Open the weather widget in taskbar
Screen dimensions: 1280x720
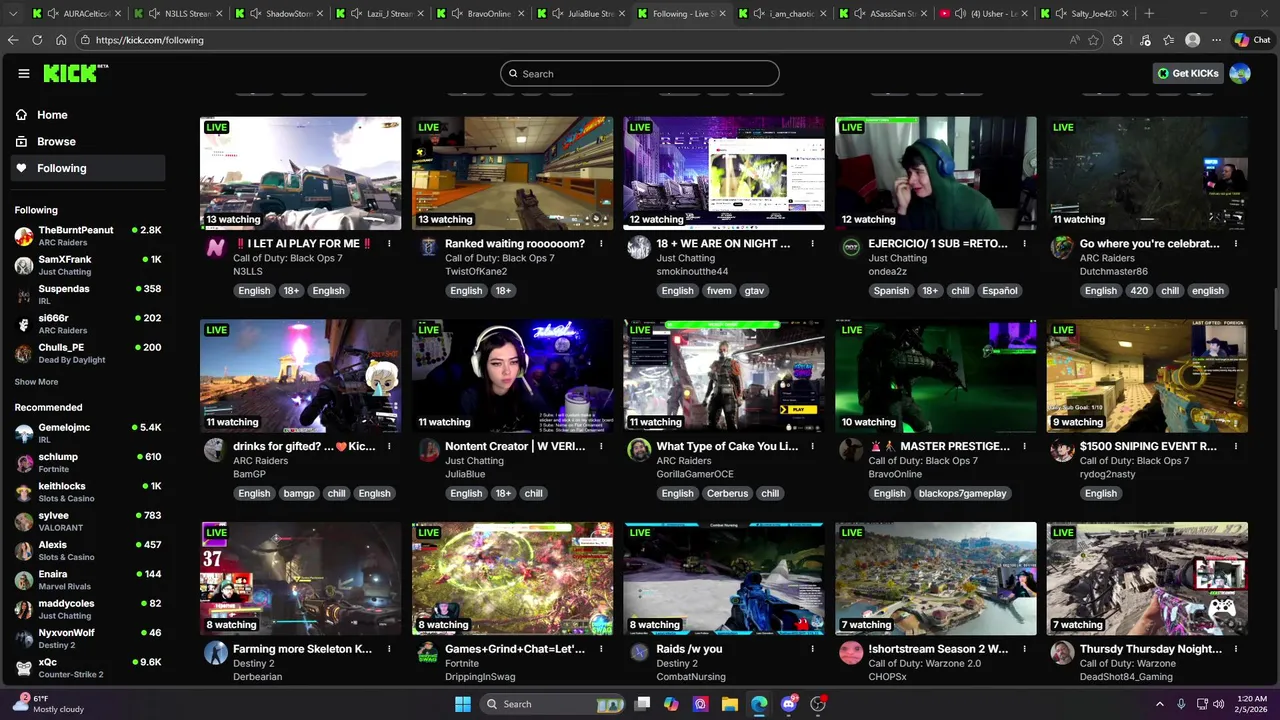click(48, 704)
